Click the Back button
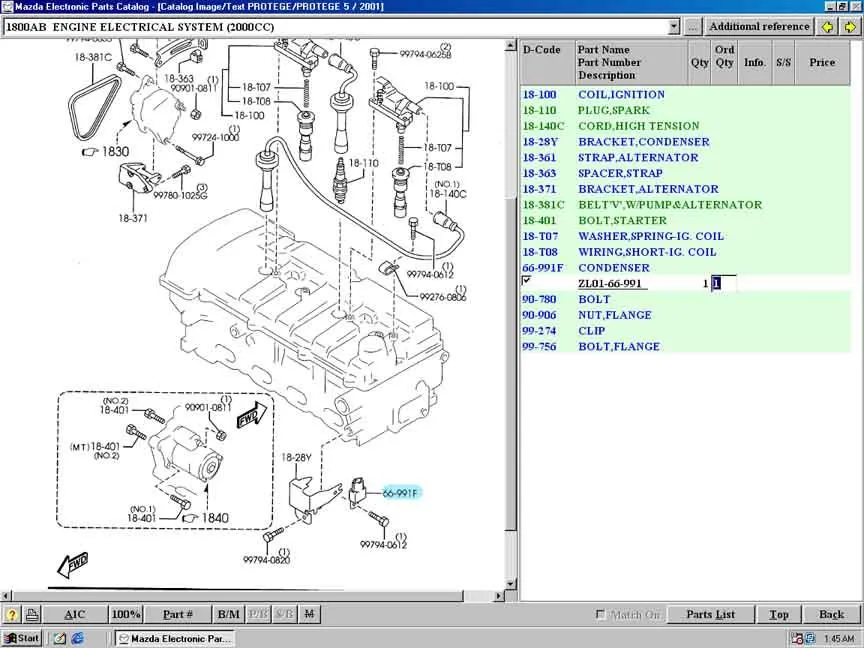864x648 pixels. (x=831, y=614)
